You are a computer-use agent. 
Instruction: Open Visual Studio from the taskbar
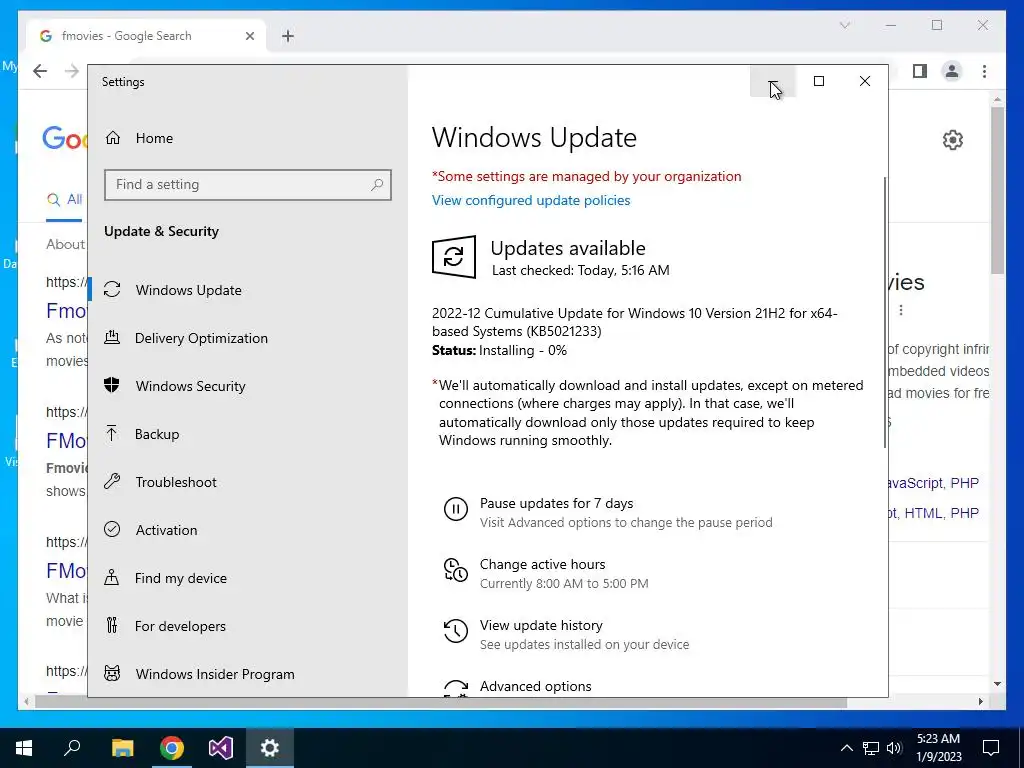click(x=221, y=748)
